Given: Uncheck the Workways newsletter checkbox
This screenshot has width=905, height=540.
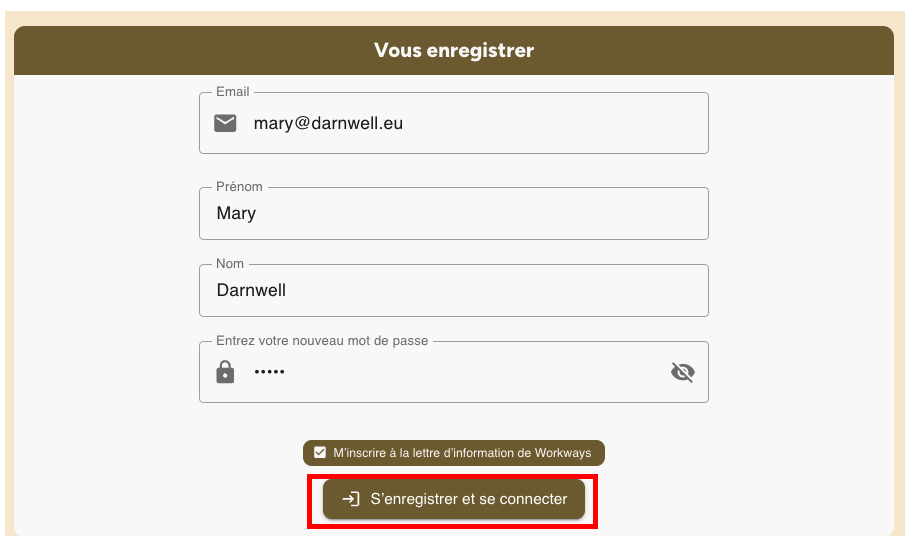Looking at the screenshot, I should (x=320, y=453).
